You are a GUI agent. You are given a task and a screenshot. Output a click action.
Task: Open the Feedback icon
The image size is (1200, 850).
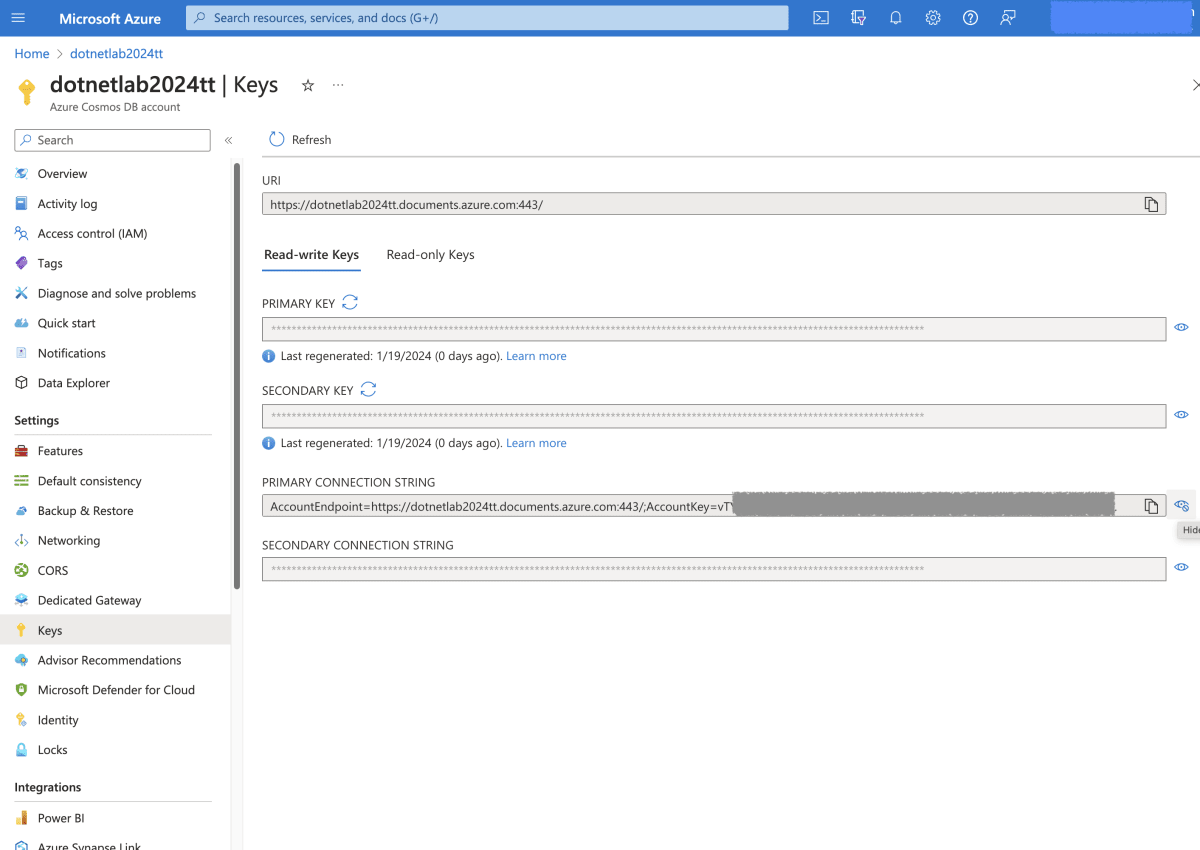pos(1008,18)
